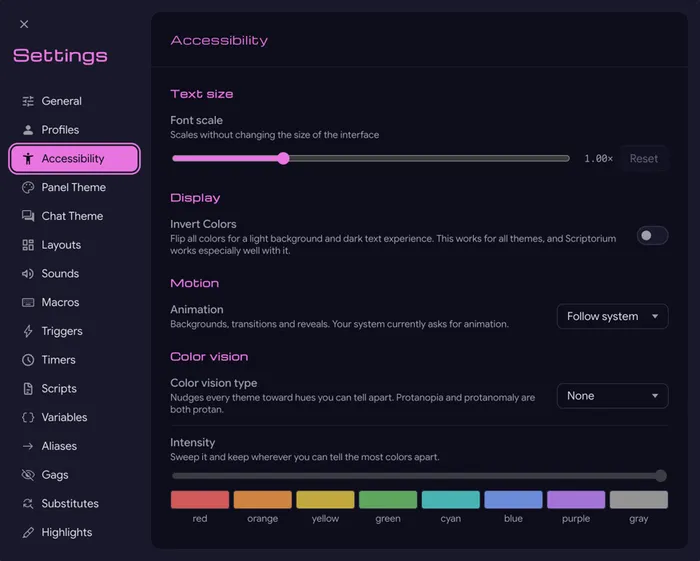700x561 pixels.
Task: Navigate to Gags settings
Action: pyautogui.click(x=75, y=475)
